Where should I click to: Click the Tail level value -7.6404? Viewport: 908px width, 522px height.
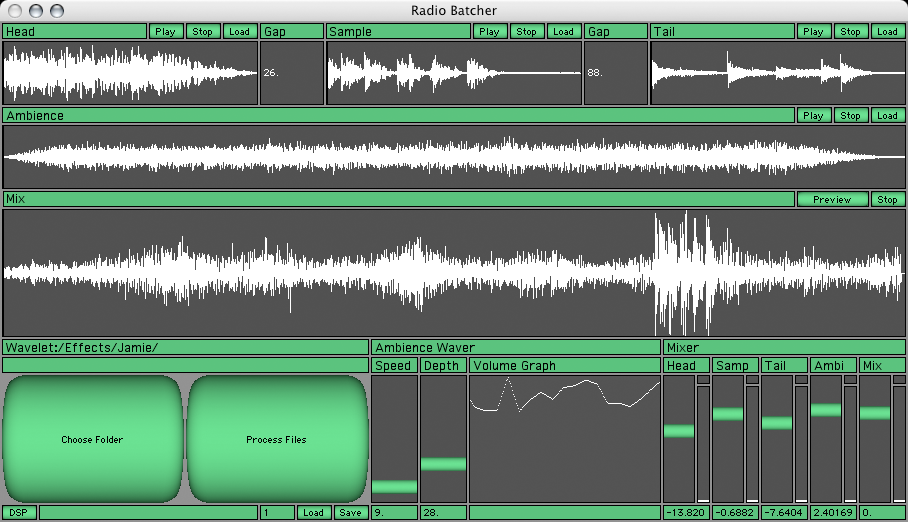[784, 512]
